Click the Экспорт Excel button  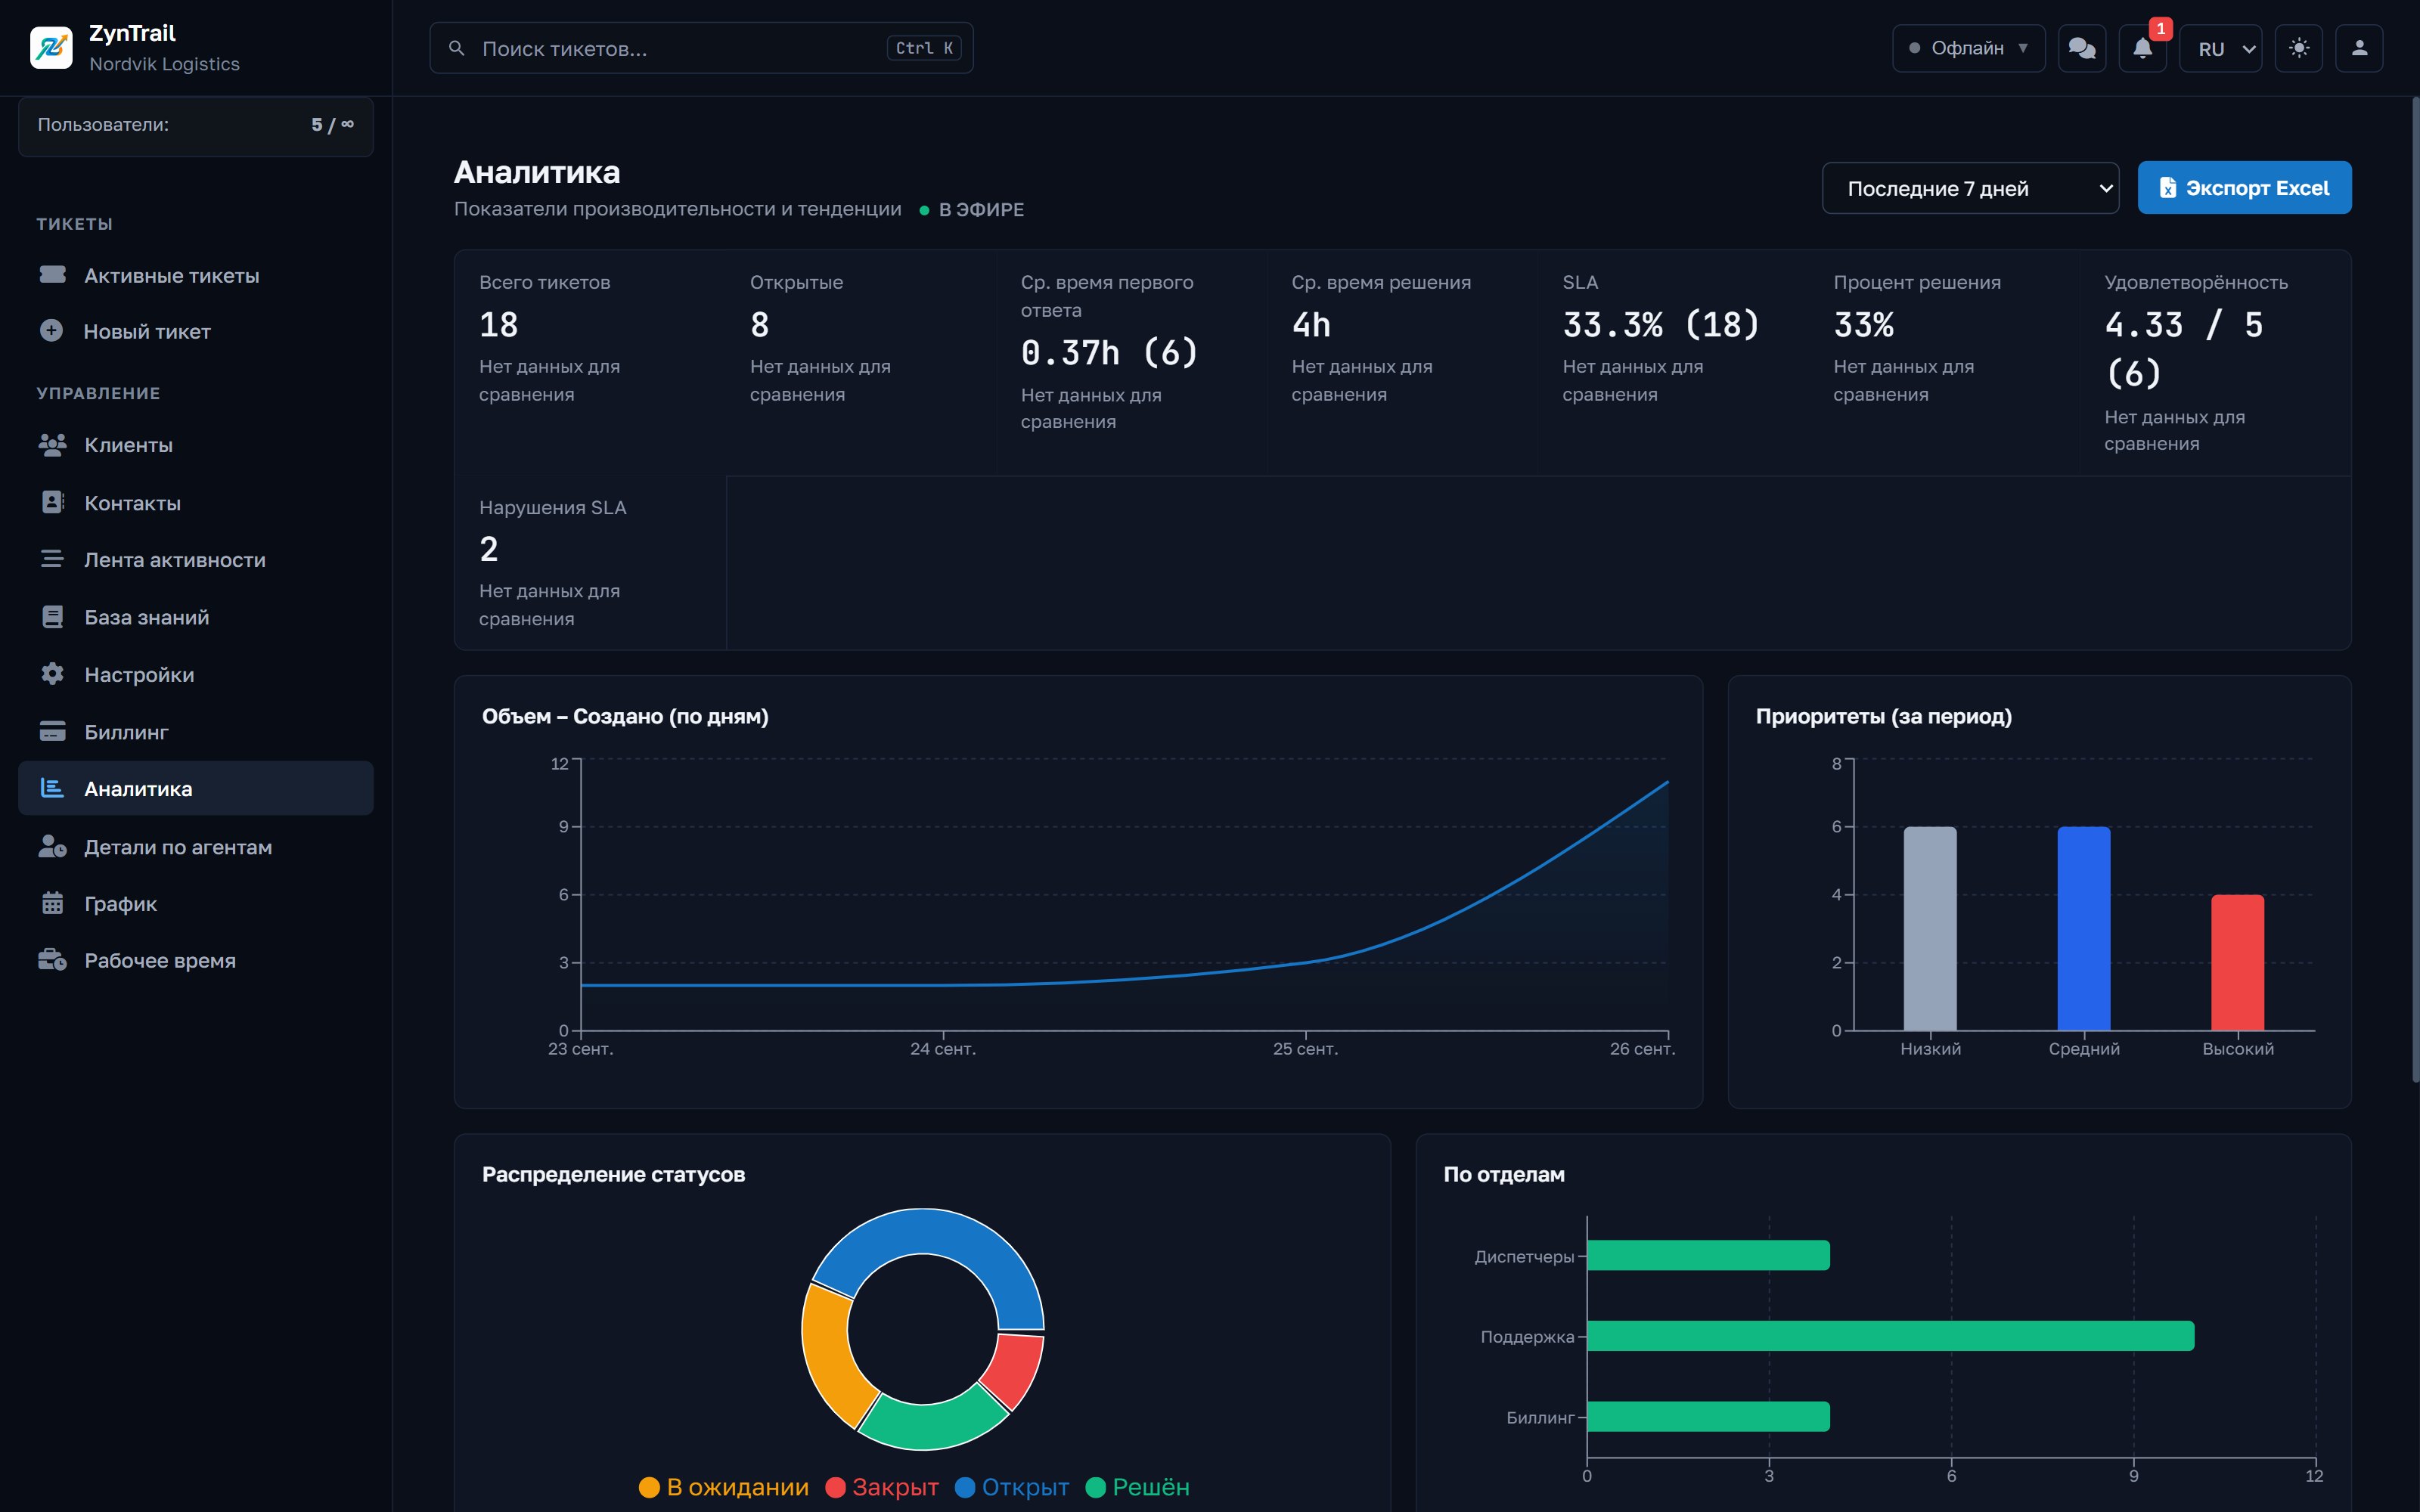[2244, 188]
